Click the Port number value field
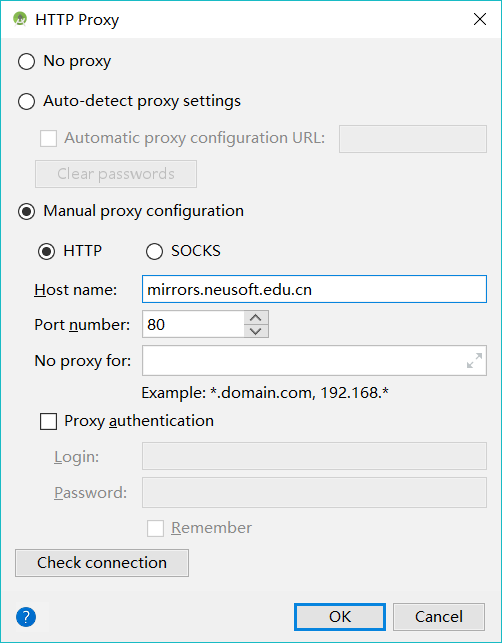The image size is (502, 643). (x=193, y=324)
